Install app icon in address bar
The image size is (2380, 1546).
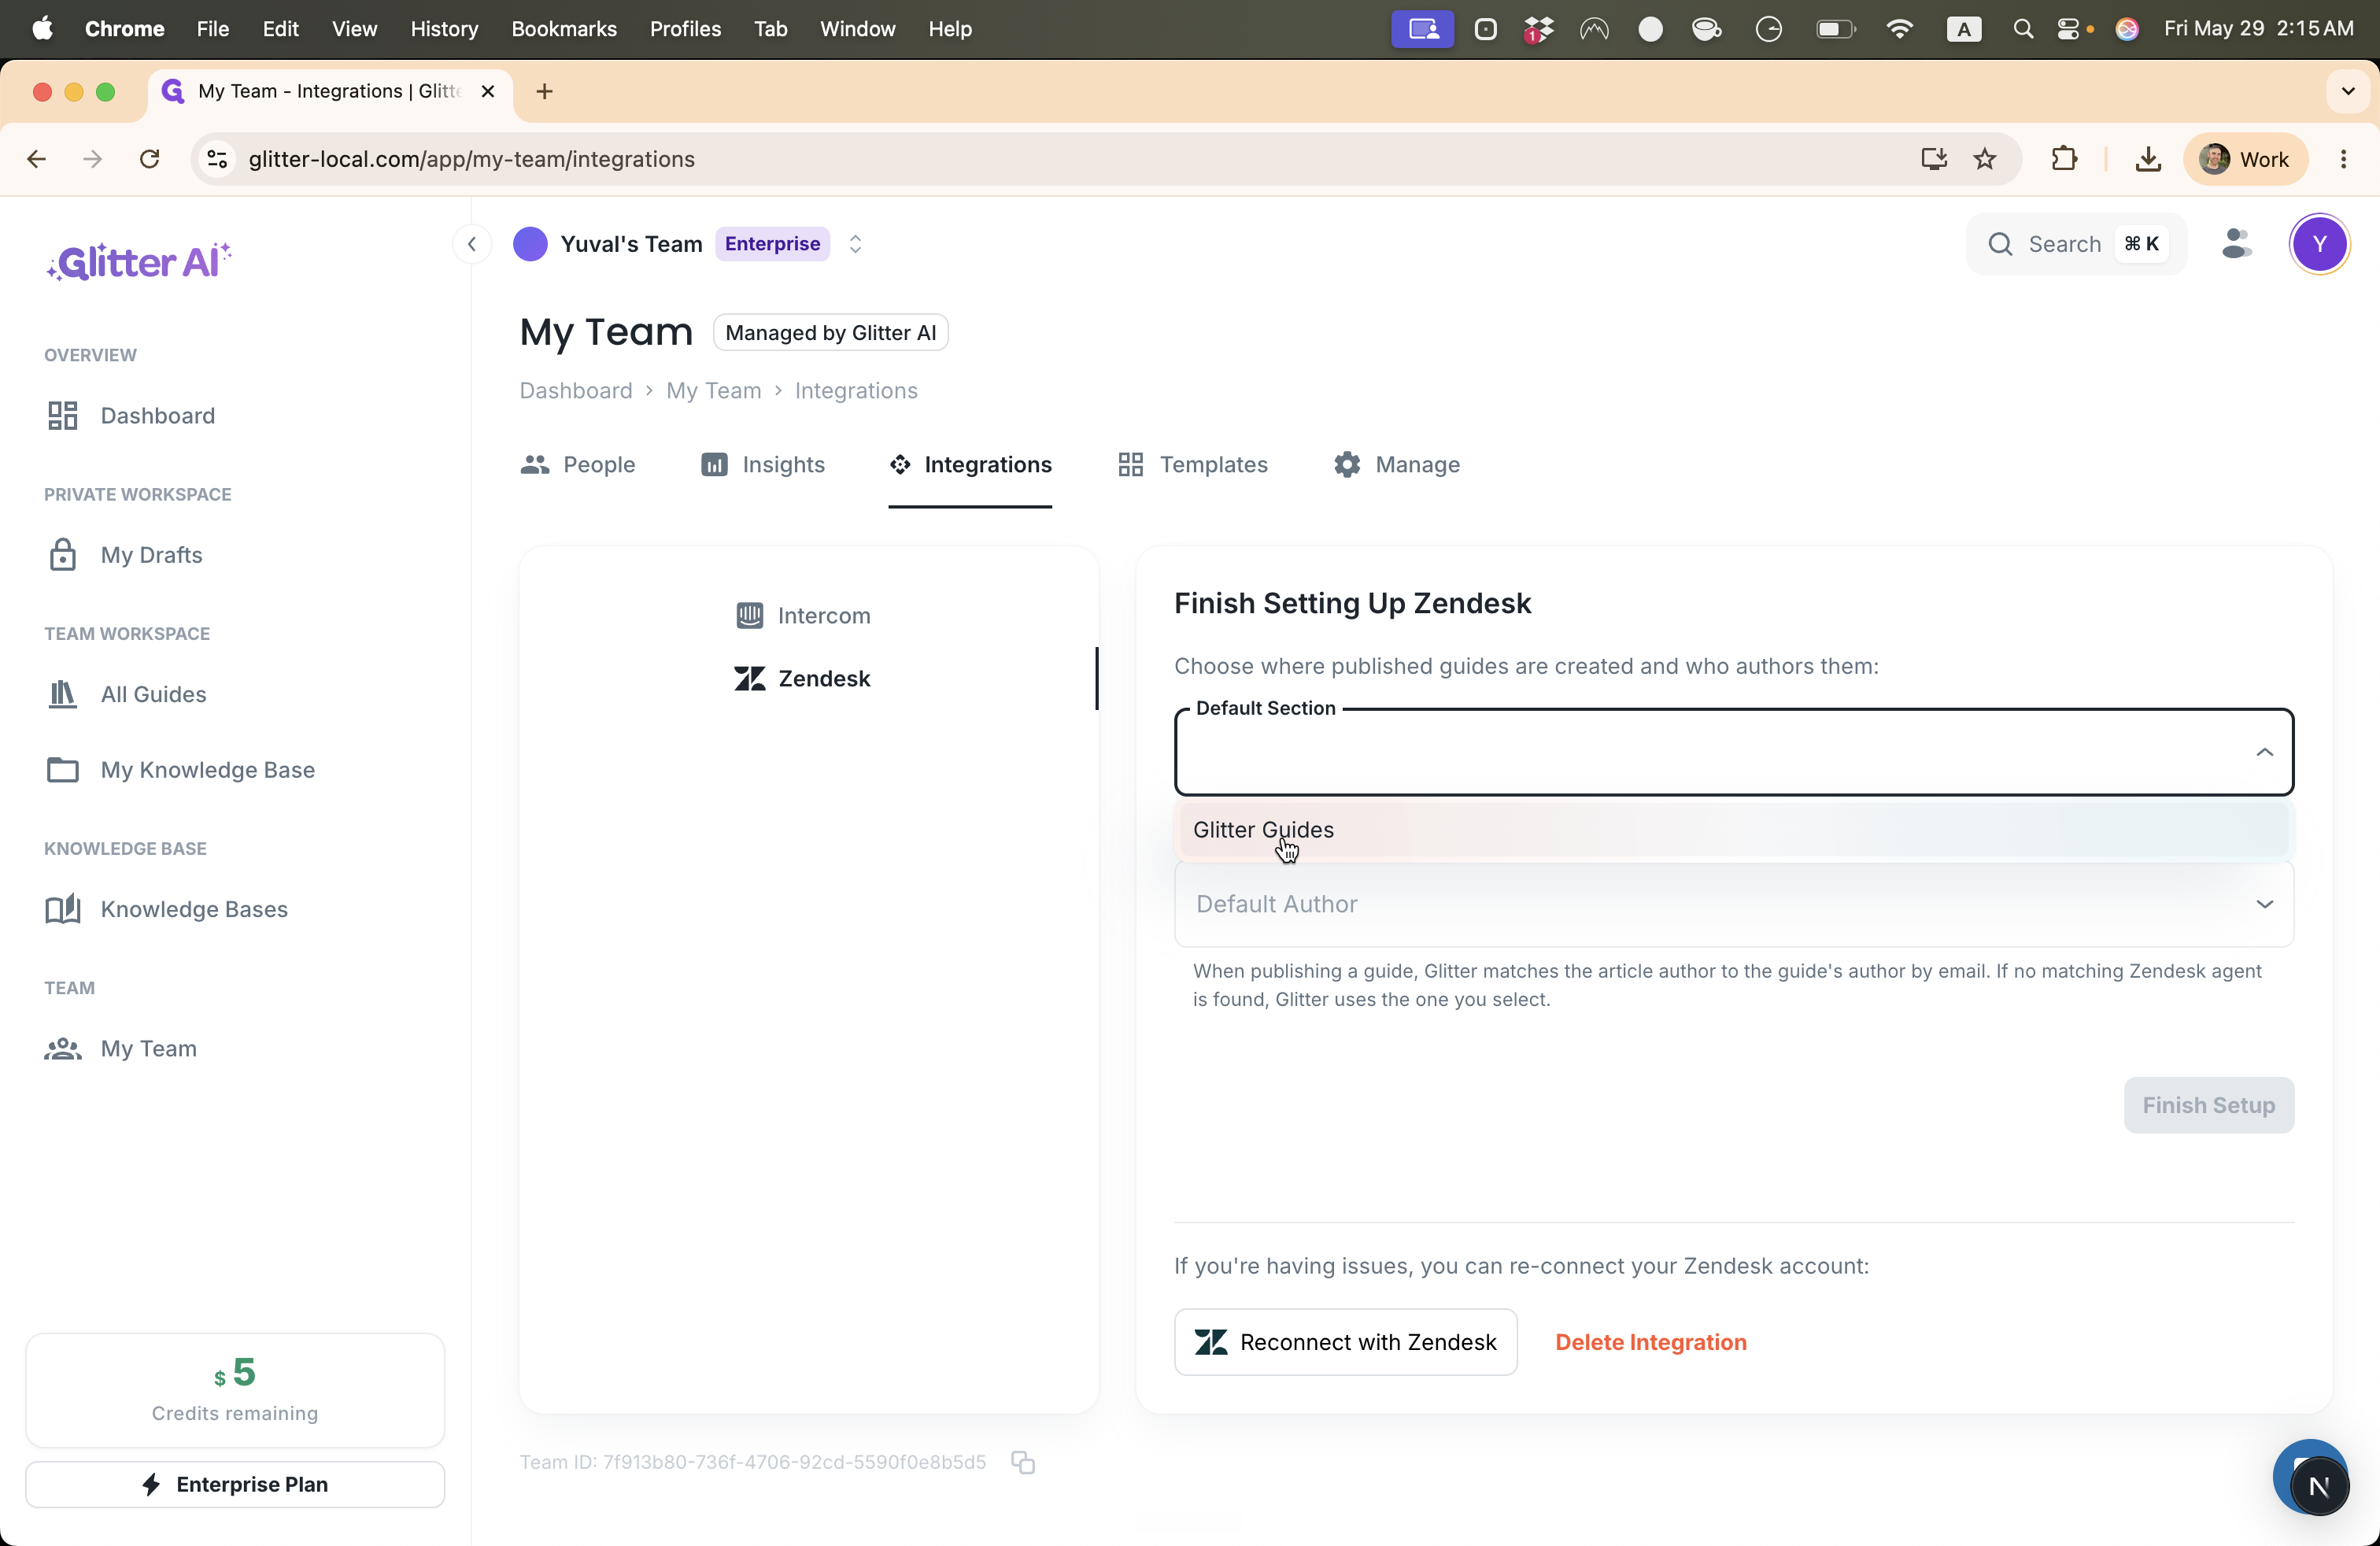[x=1933, y=159]
